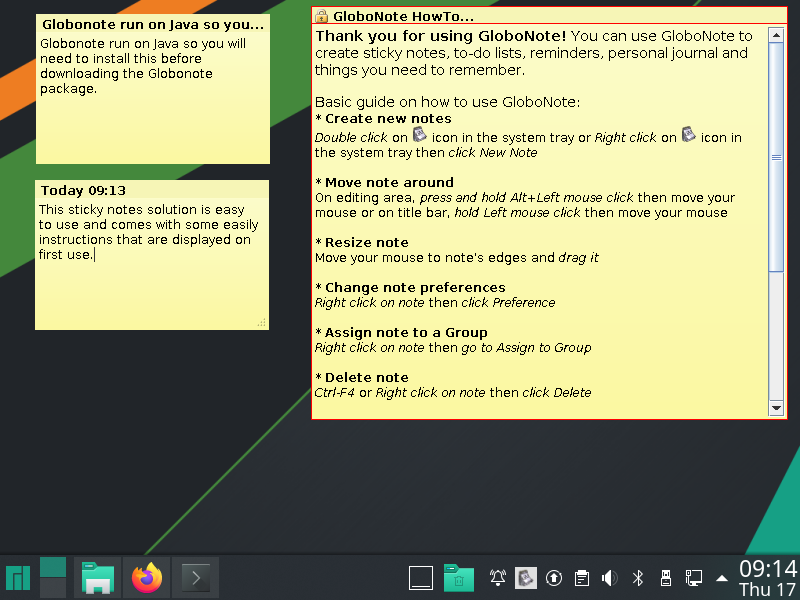Click the lock icon on GloboNote HowTo note
This screenshot has height=600, width=800.
(x=323, y=16)
